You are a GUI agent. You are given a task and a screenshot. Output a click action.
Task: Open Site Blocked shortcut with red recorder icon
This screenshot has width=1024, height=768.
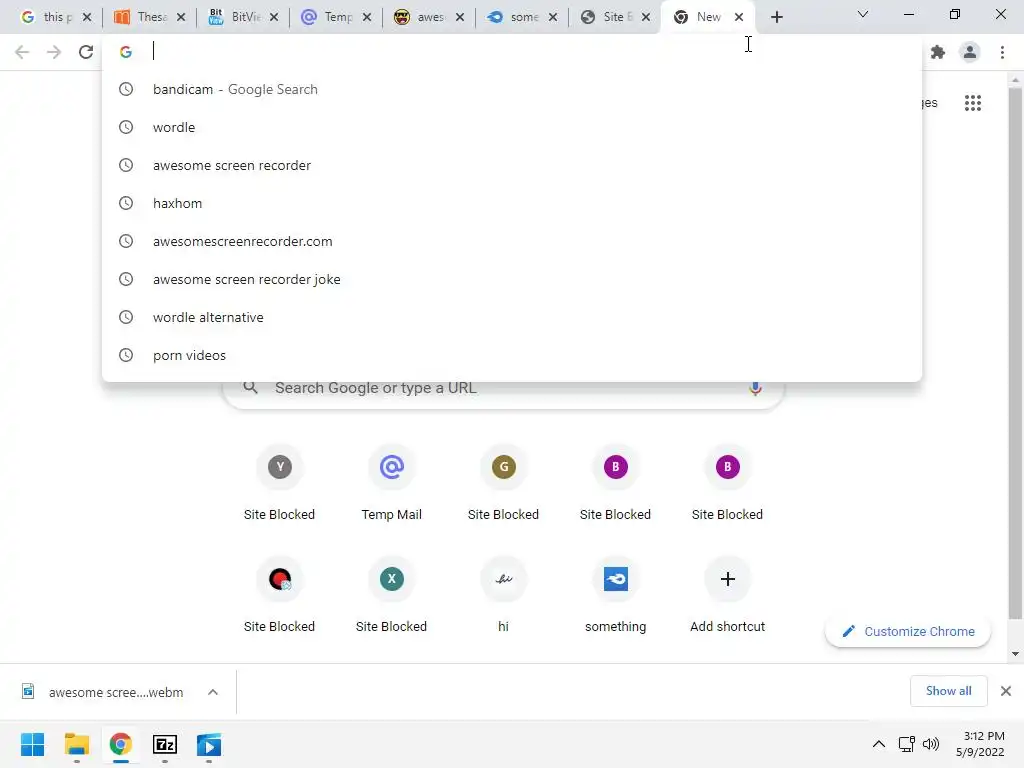(x=280, y=596)
